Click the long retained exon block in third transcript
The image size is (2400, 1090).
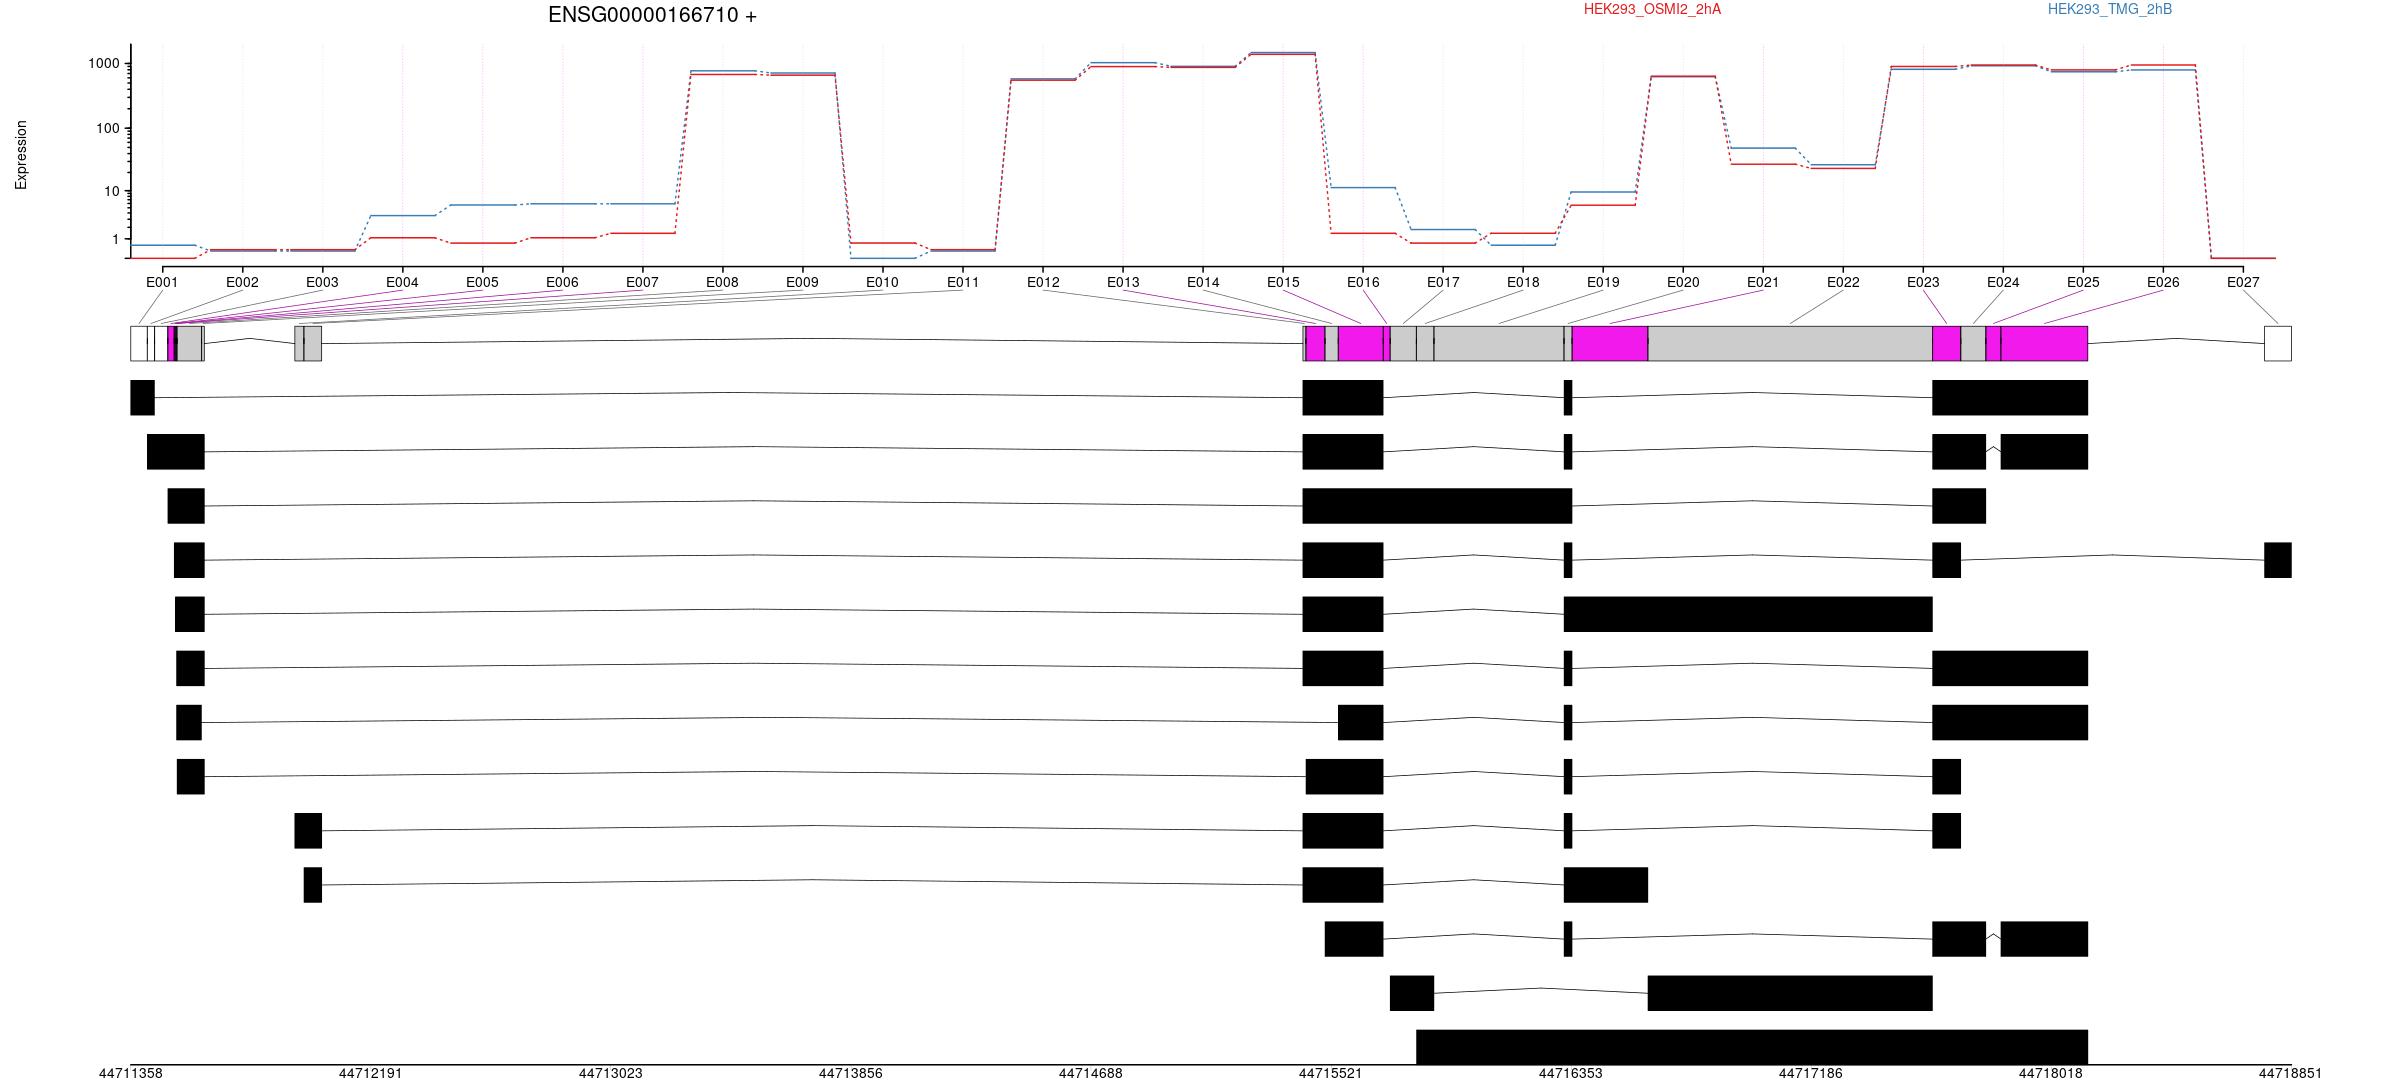point(1437,506)
